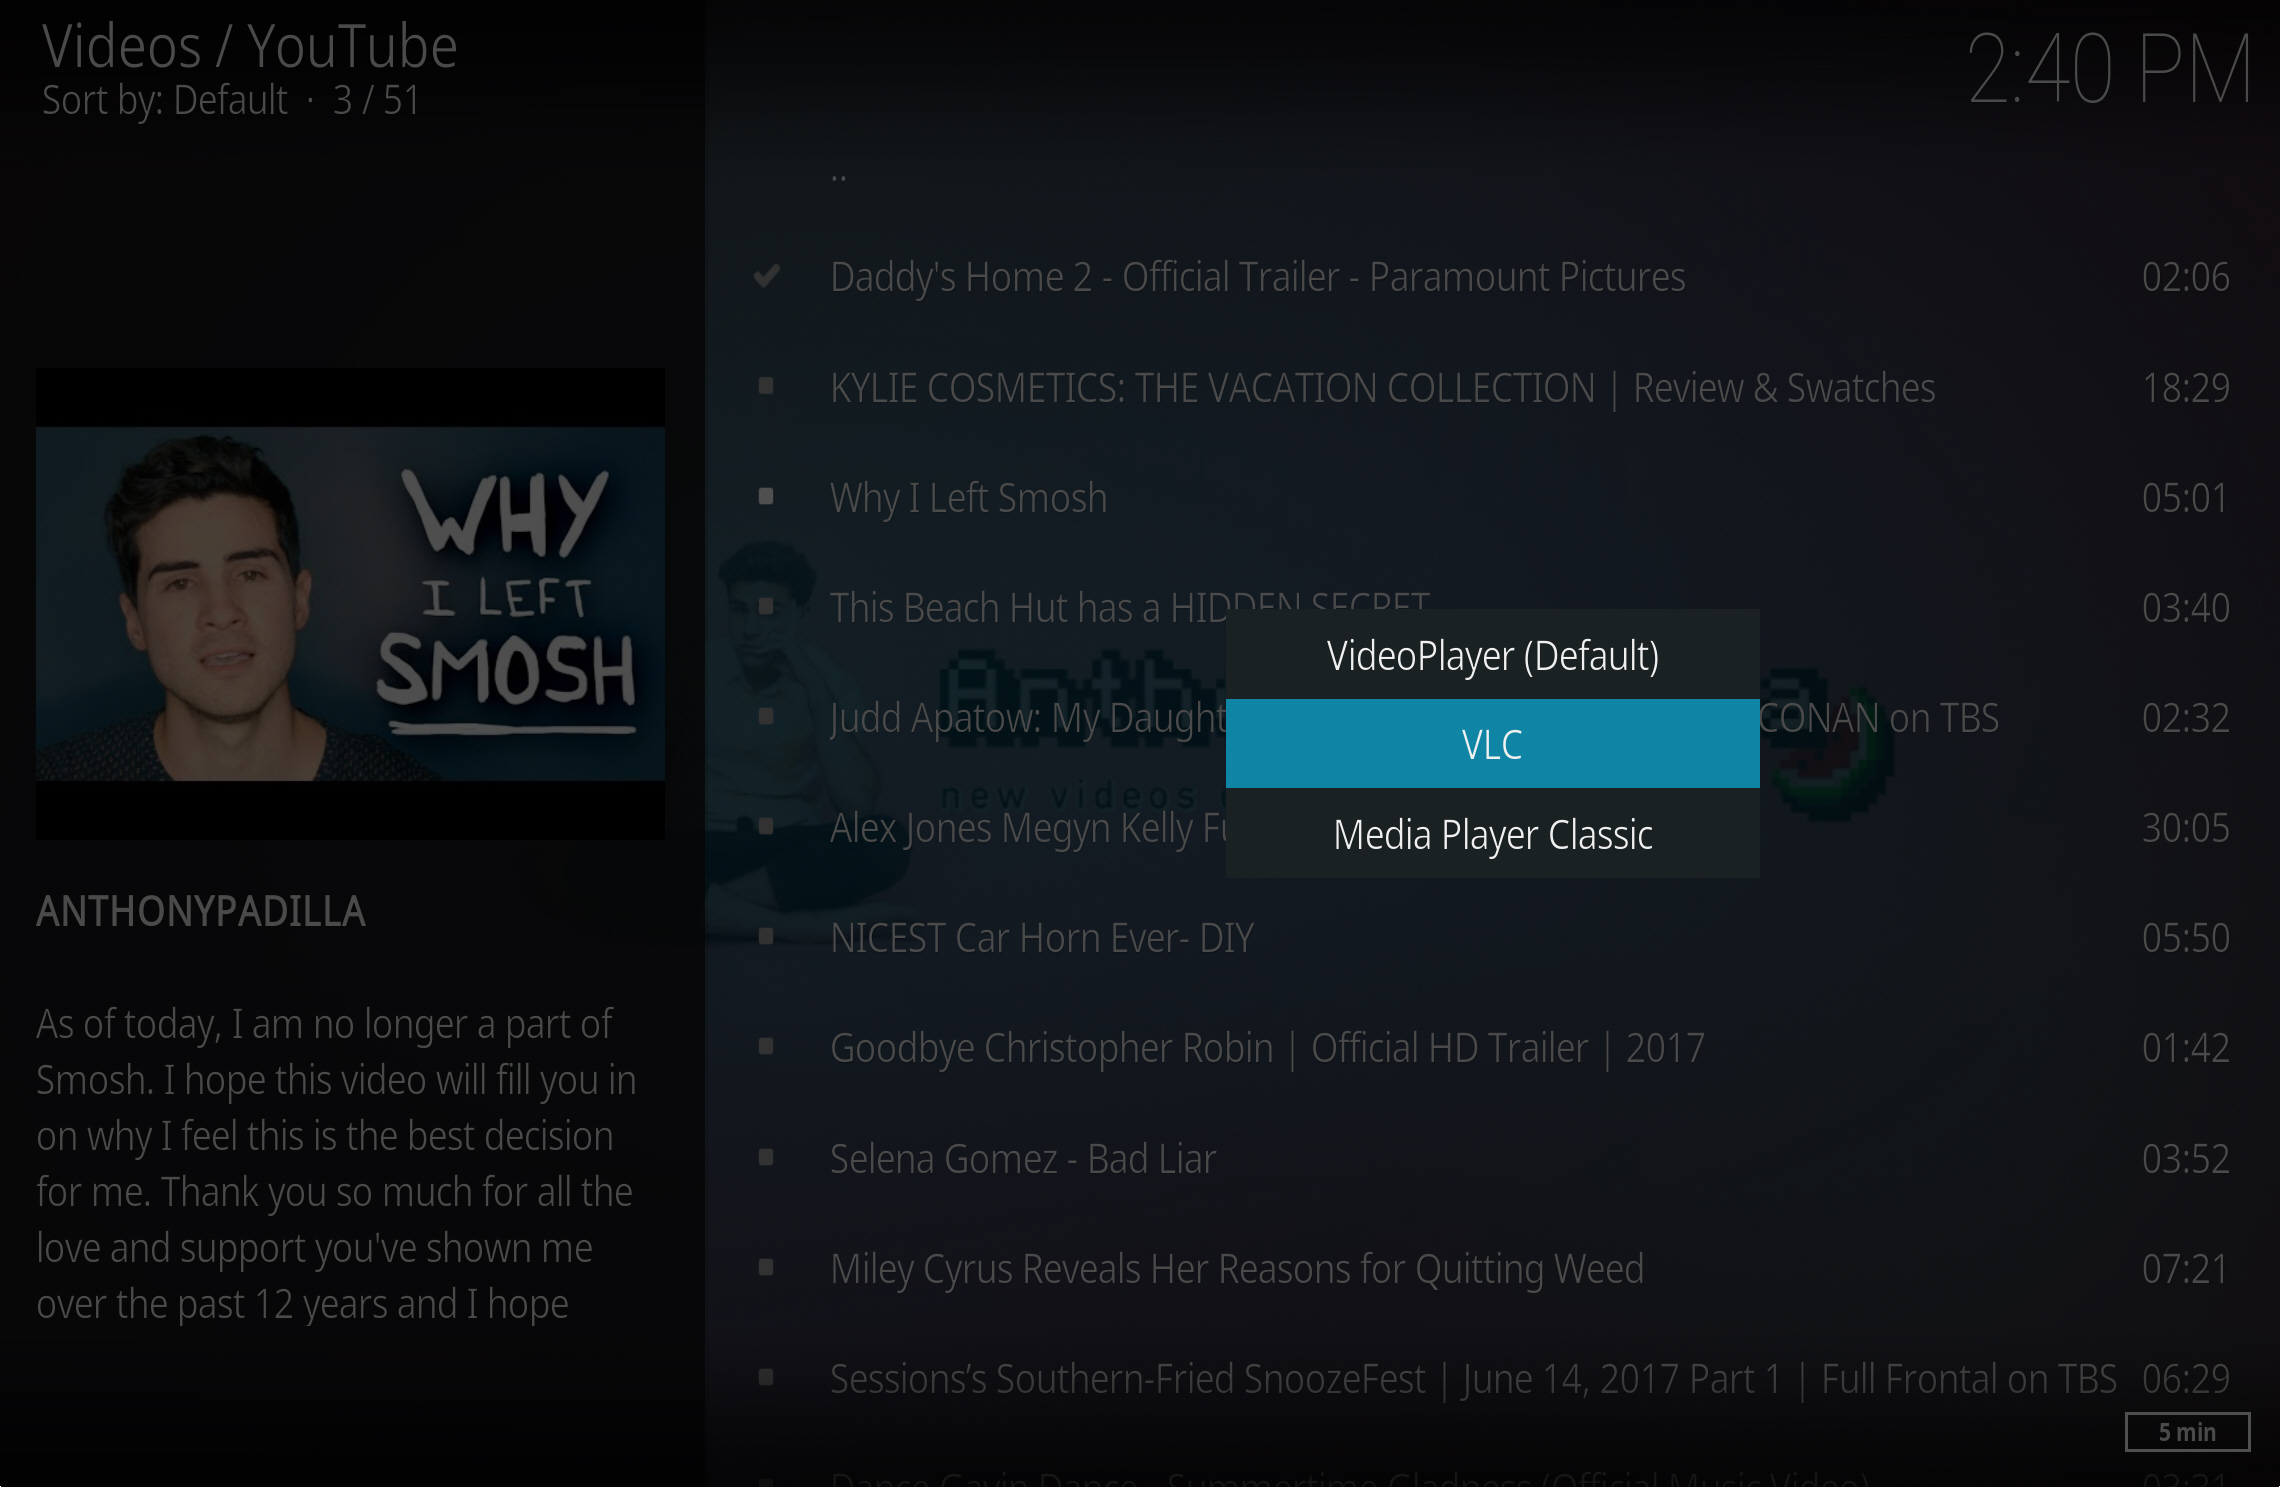
Task: Select VLC media player option
Action: click(x=1491, y=744)
